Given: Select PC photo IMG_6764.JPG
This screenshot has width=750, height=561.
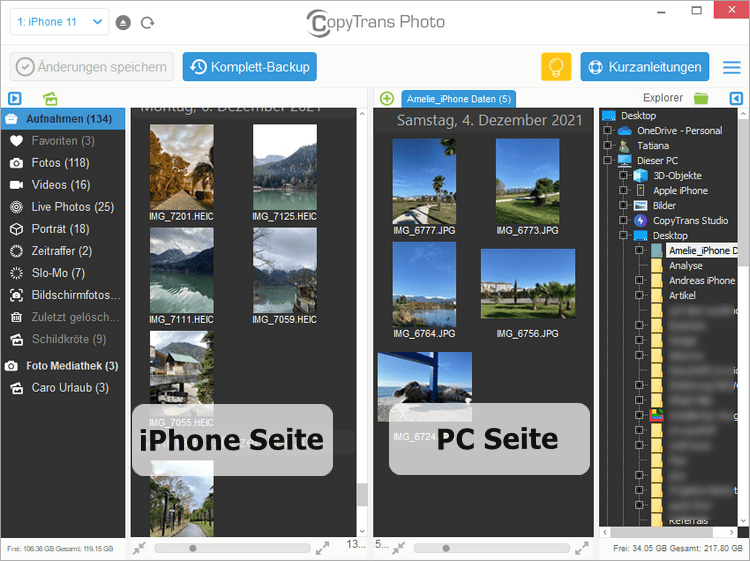Looking at the screenshot, I should [424, 285].
